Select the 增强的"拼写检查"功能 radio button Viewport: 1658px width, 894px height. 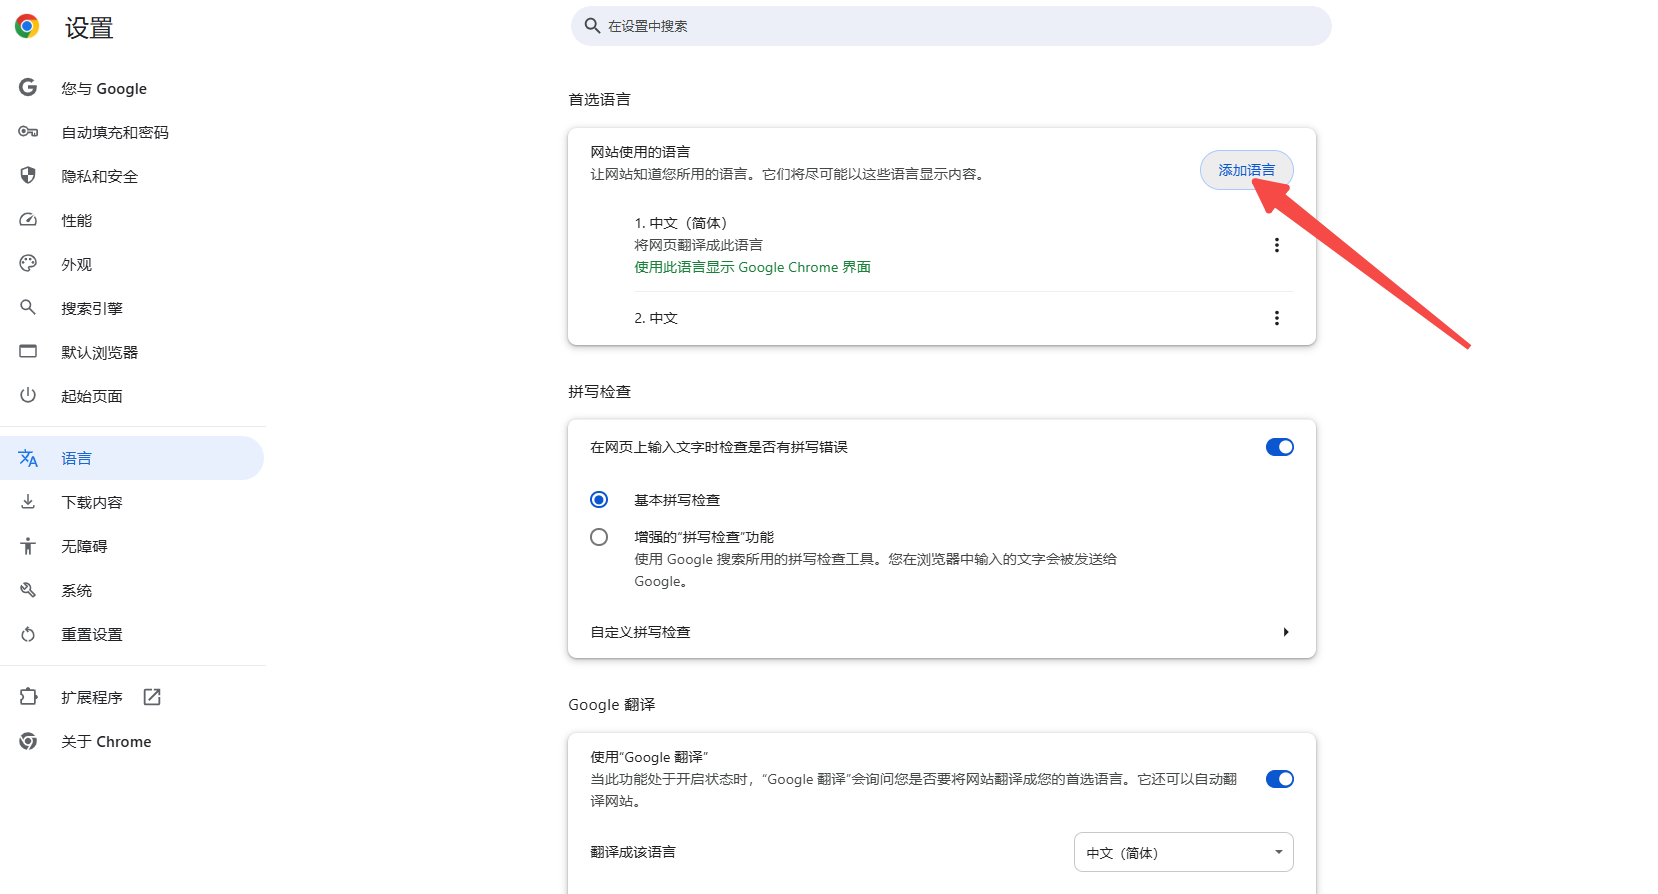tap(599, 537)
